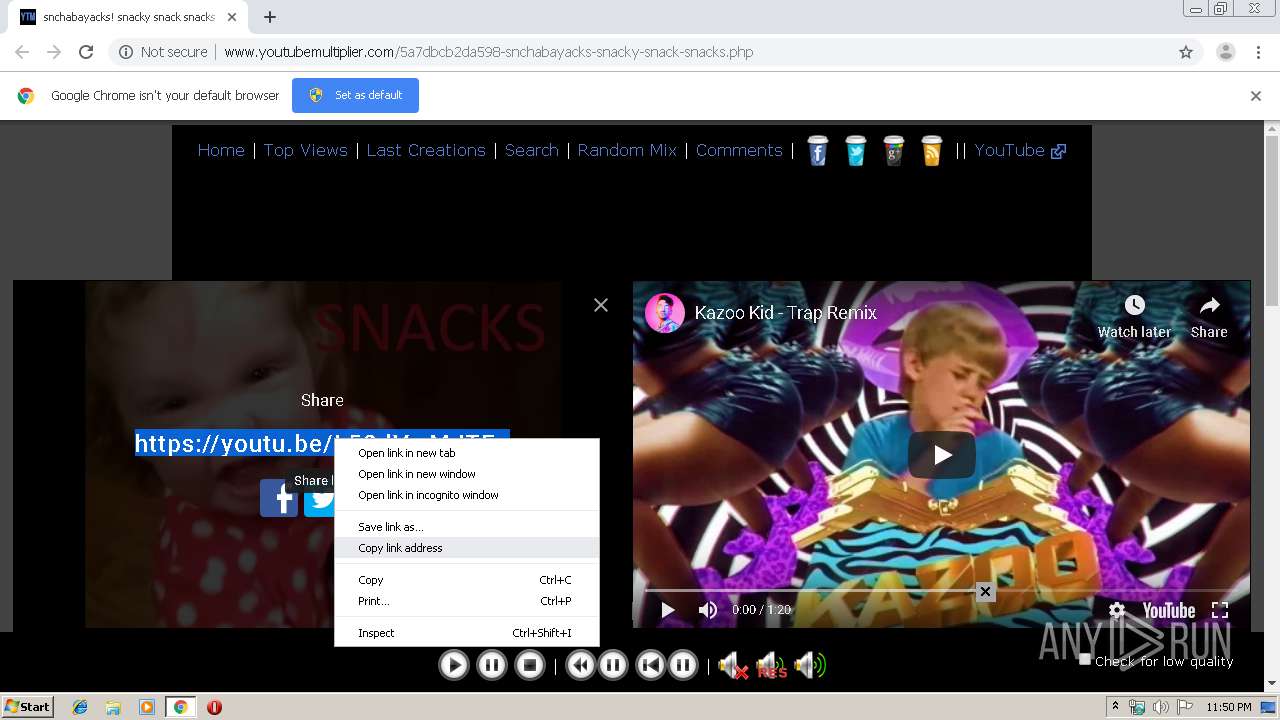This screenshot has height=720, width=1280.
Task: Choose Open link in new window
Action: (x=466, y=474)
